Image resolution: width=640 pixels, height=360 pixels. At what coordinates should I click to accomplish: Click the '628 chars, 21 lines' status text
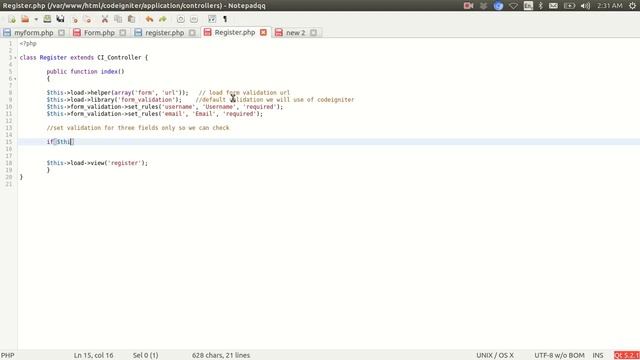pyautogui.click(x=221, y=355)
